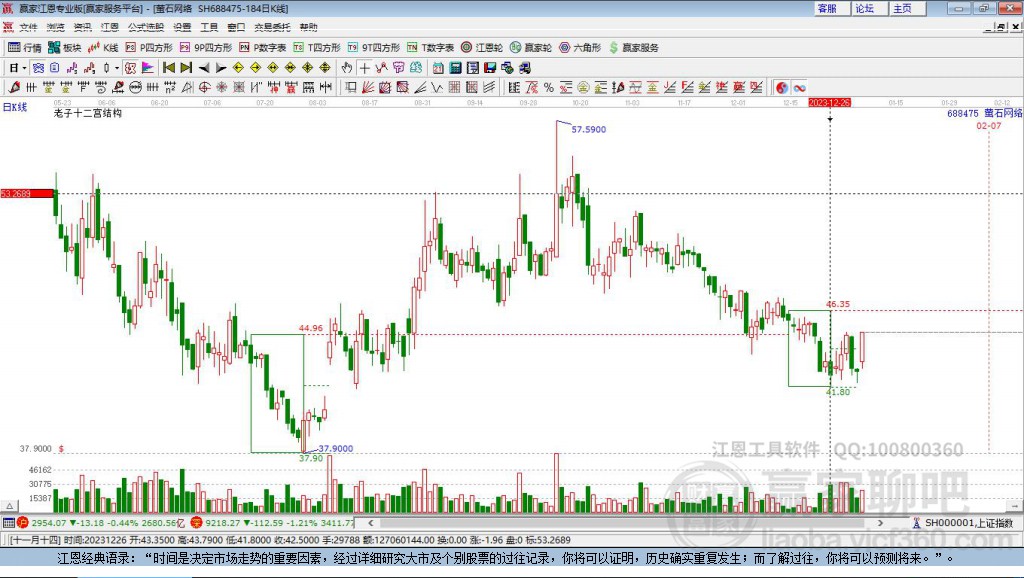The width and height of the screenshot is (1024, 578).
Task: Click the 57.5900 high price label
Action: [588, 129]
